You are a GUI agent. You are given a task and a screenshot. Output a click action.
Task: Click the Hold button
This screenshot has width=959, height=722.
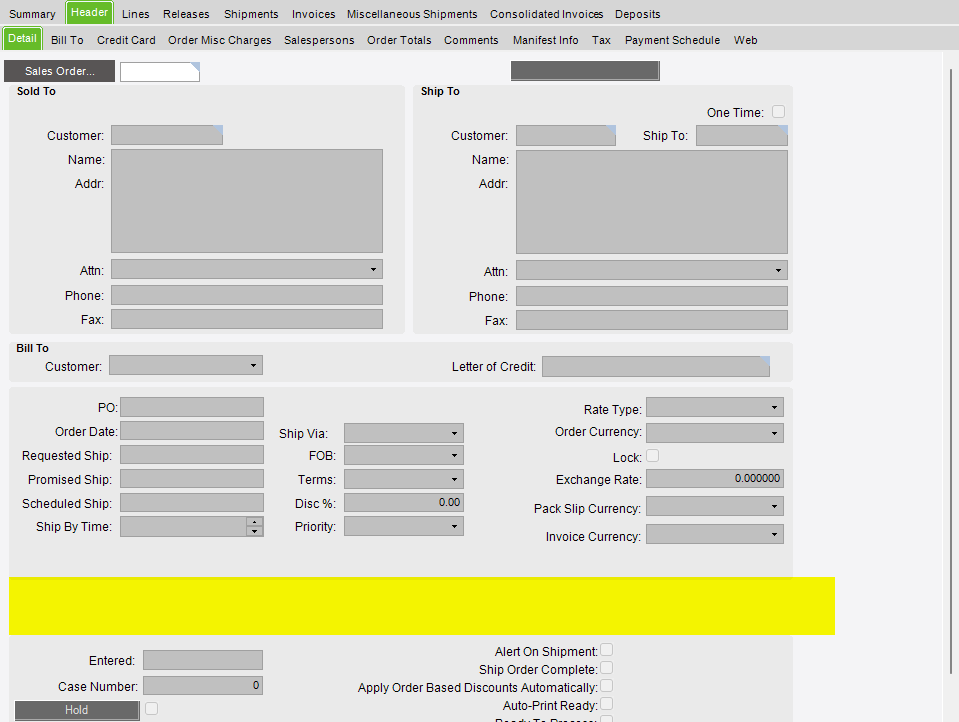[x=76, y=710]
